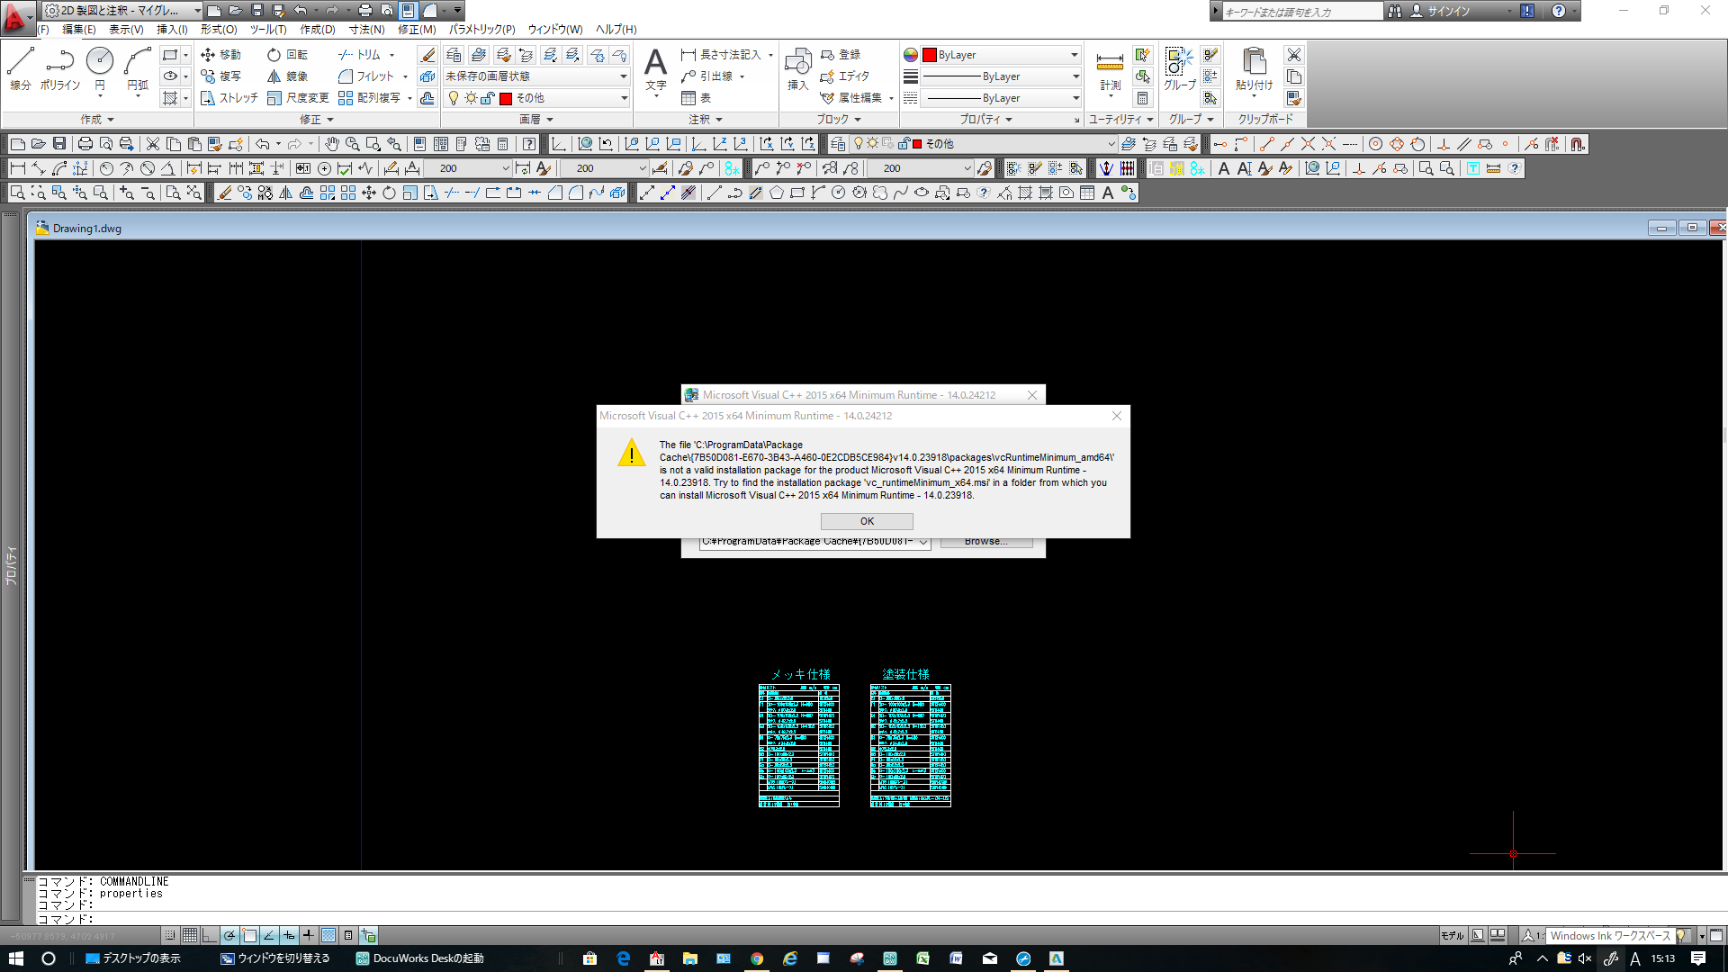Click OK in the Visual C++ error dialog

[866, 521]
